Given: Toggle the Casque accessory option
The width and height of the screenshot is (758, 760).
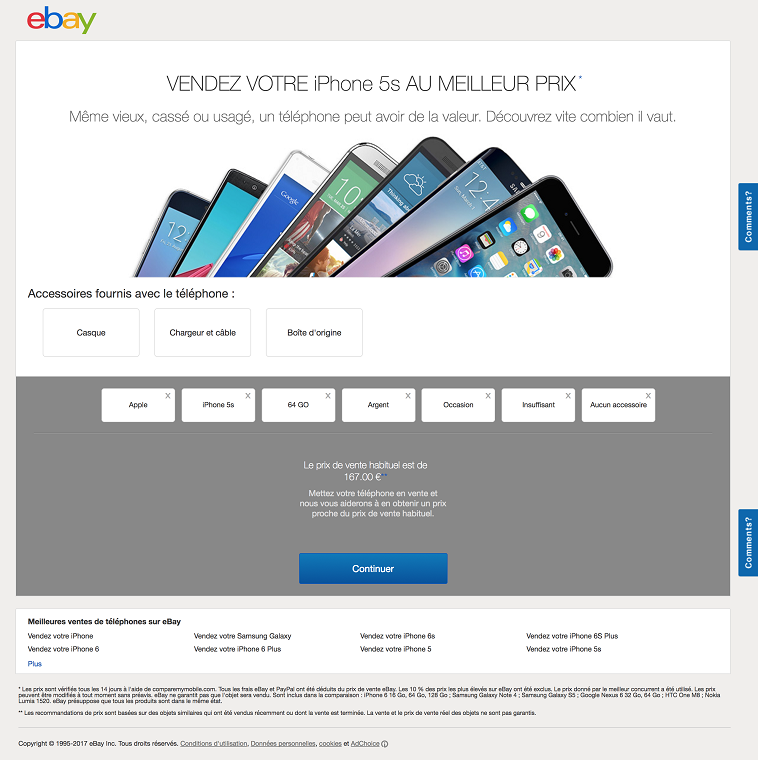Looking at the screenshot, I should 91,332.
